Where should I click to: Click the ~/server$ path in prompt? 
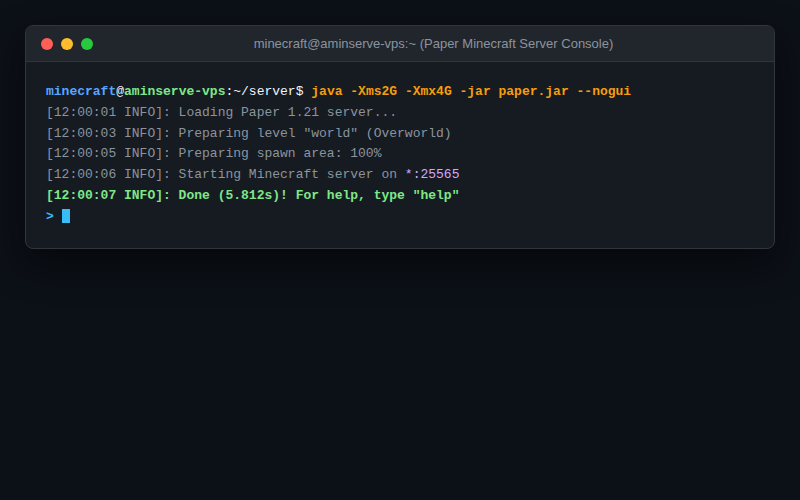(268, 91)
